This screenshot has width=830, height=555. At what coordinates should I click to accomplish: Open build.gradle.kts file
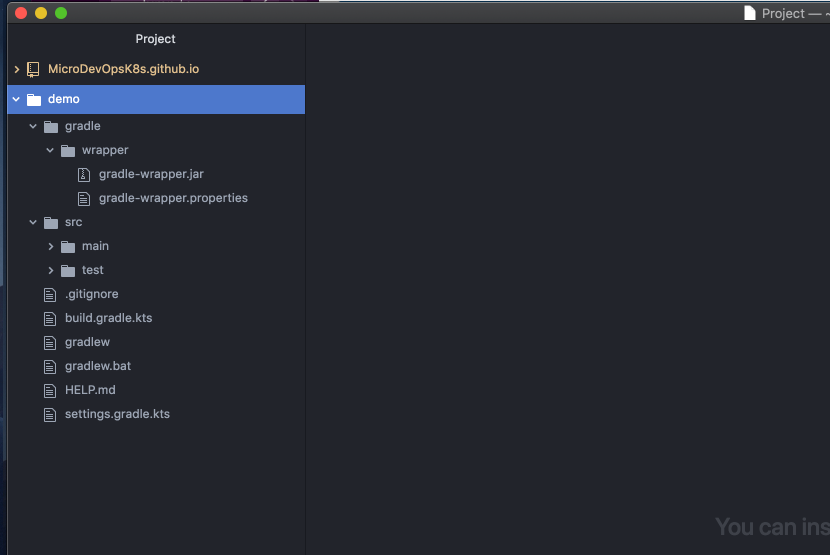click(109, 318)
